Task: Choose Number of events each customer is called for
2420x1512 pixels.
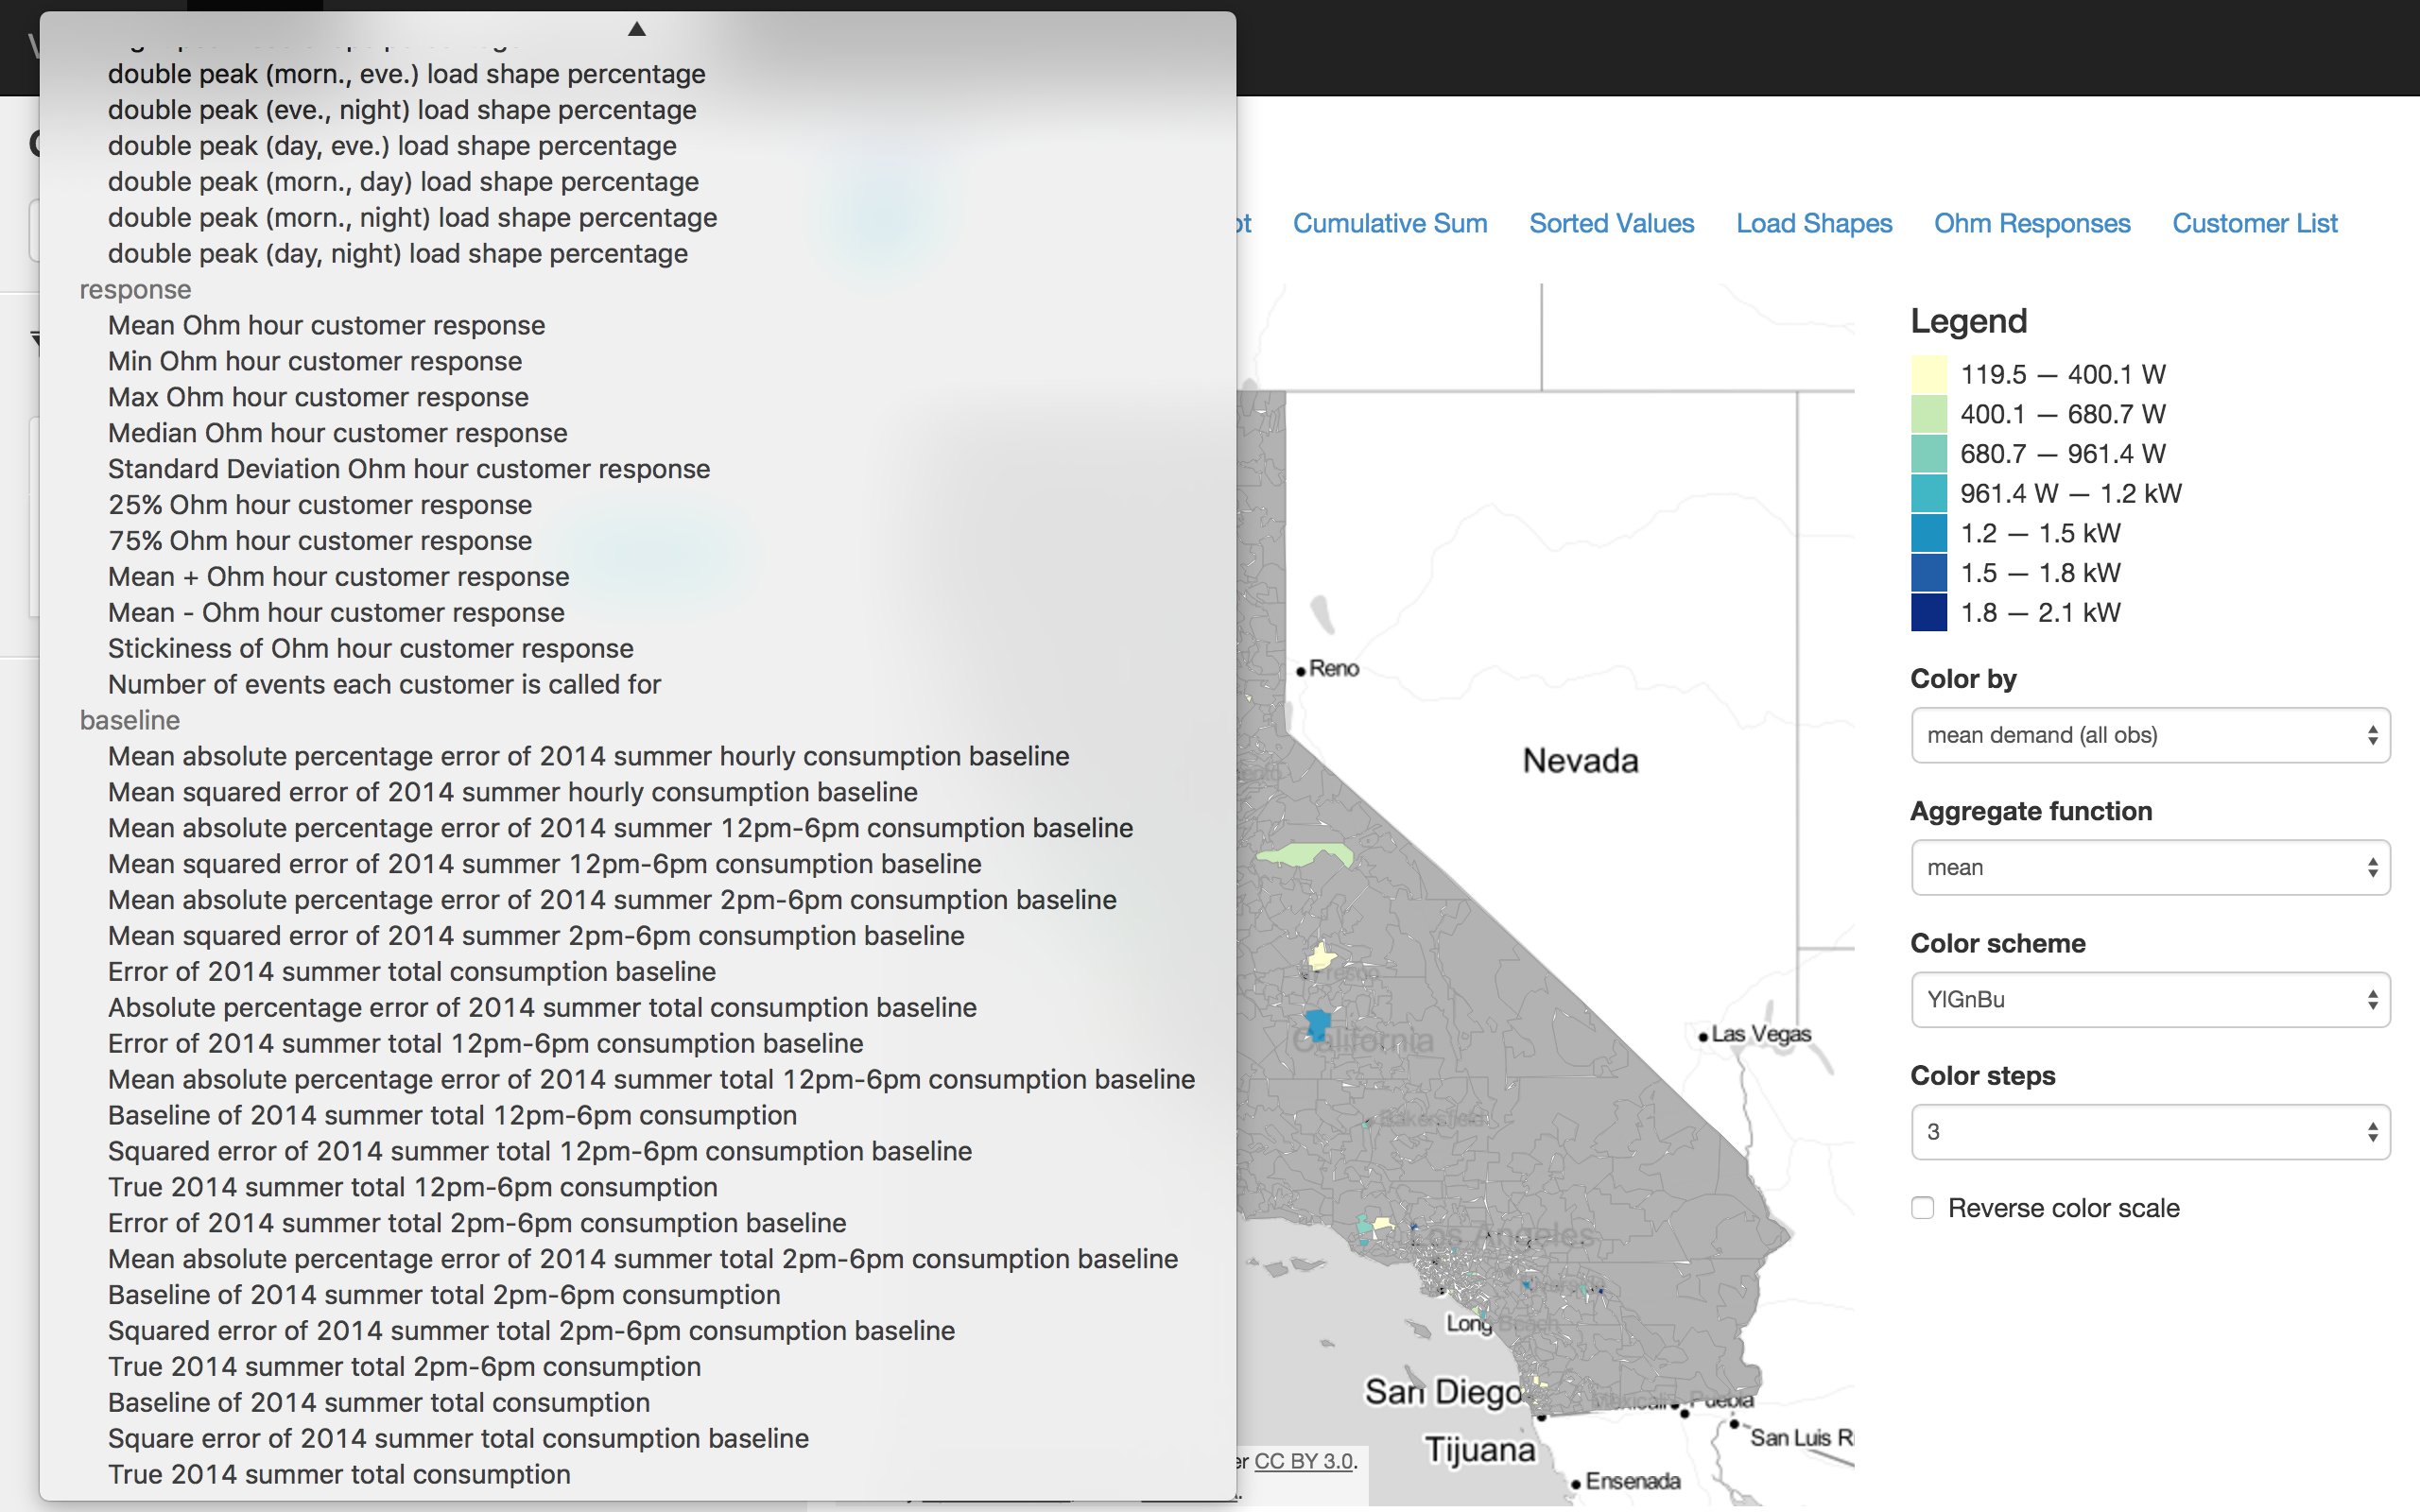Action: (x=384, y=684)
